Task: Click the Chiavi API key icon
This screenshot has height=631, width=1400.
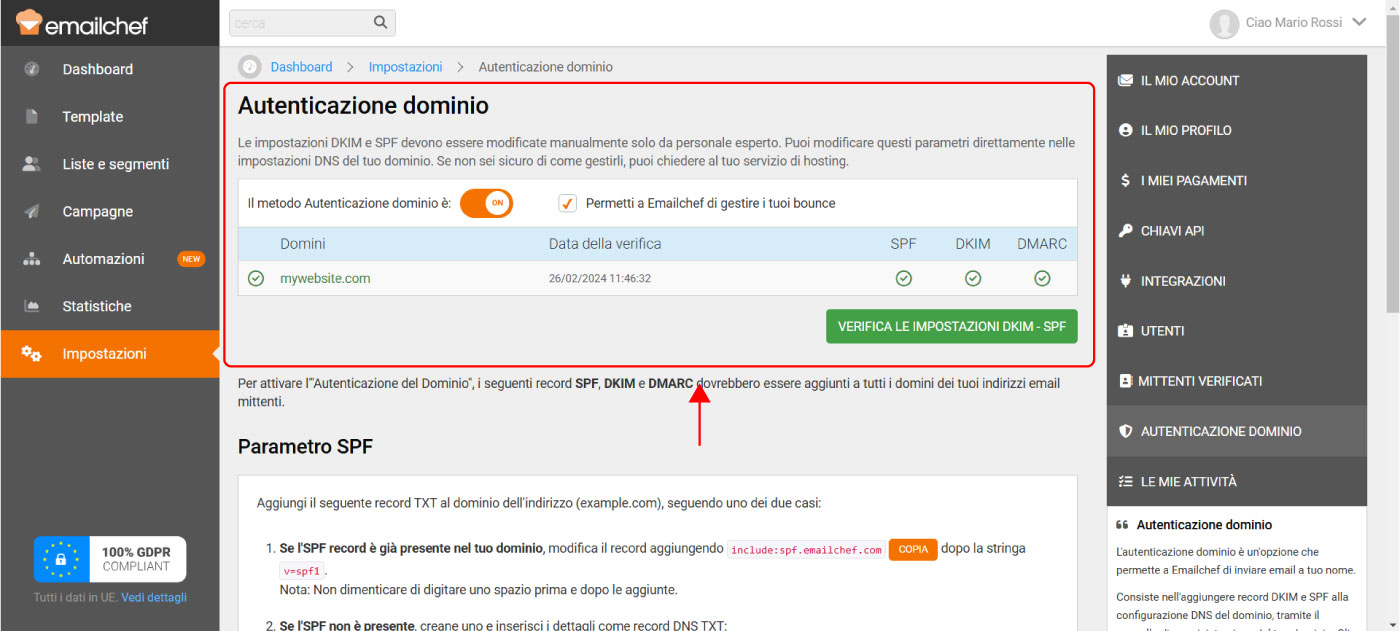Action: click(1126, 231)
